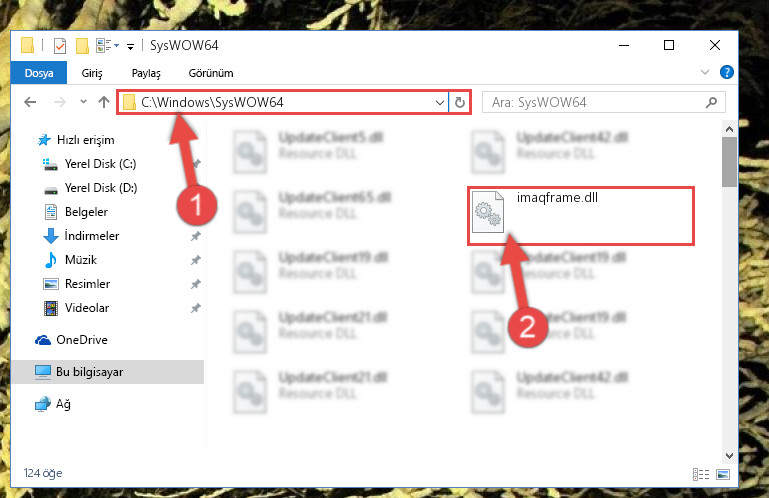
Task: Select the imaqframe.dll file
Action: click(x=581, y=216)
